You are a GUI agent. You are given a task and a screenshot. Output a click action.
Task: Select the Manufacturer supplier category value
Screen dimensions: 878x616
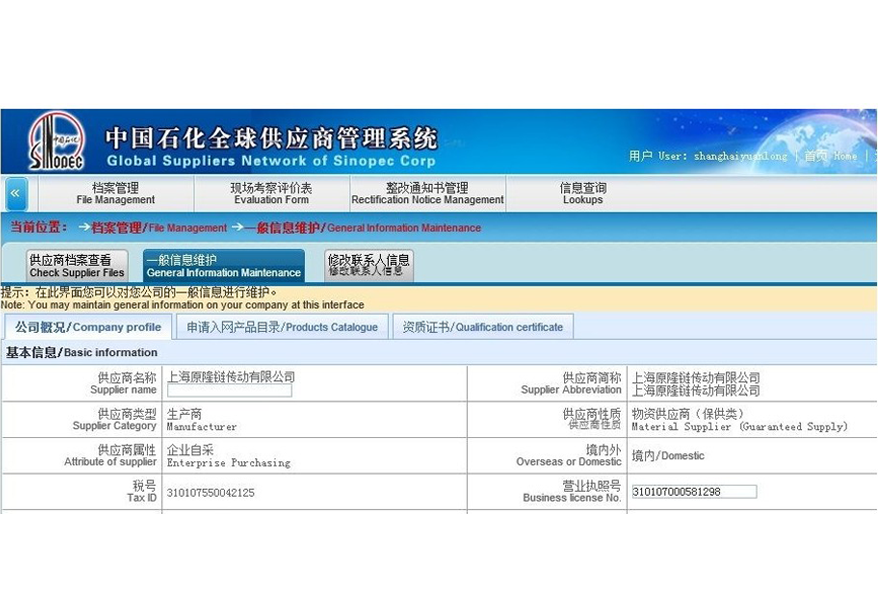point(202,420)
